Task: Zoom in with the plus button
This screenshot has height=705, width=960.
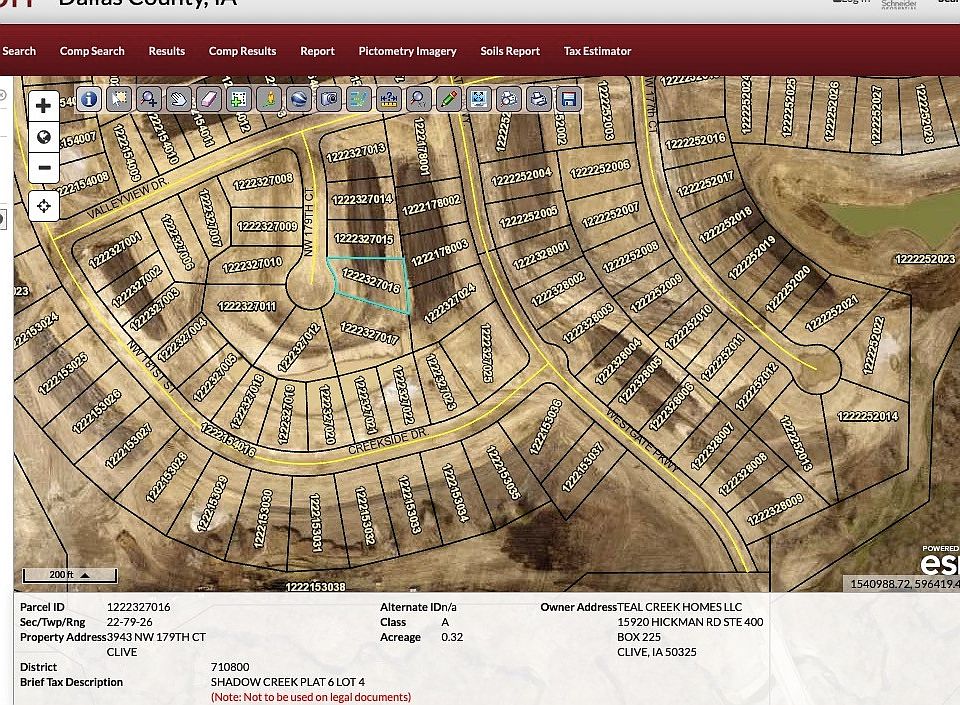Action: [x=44, y=106]
